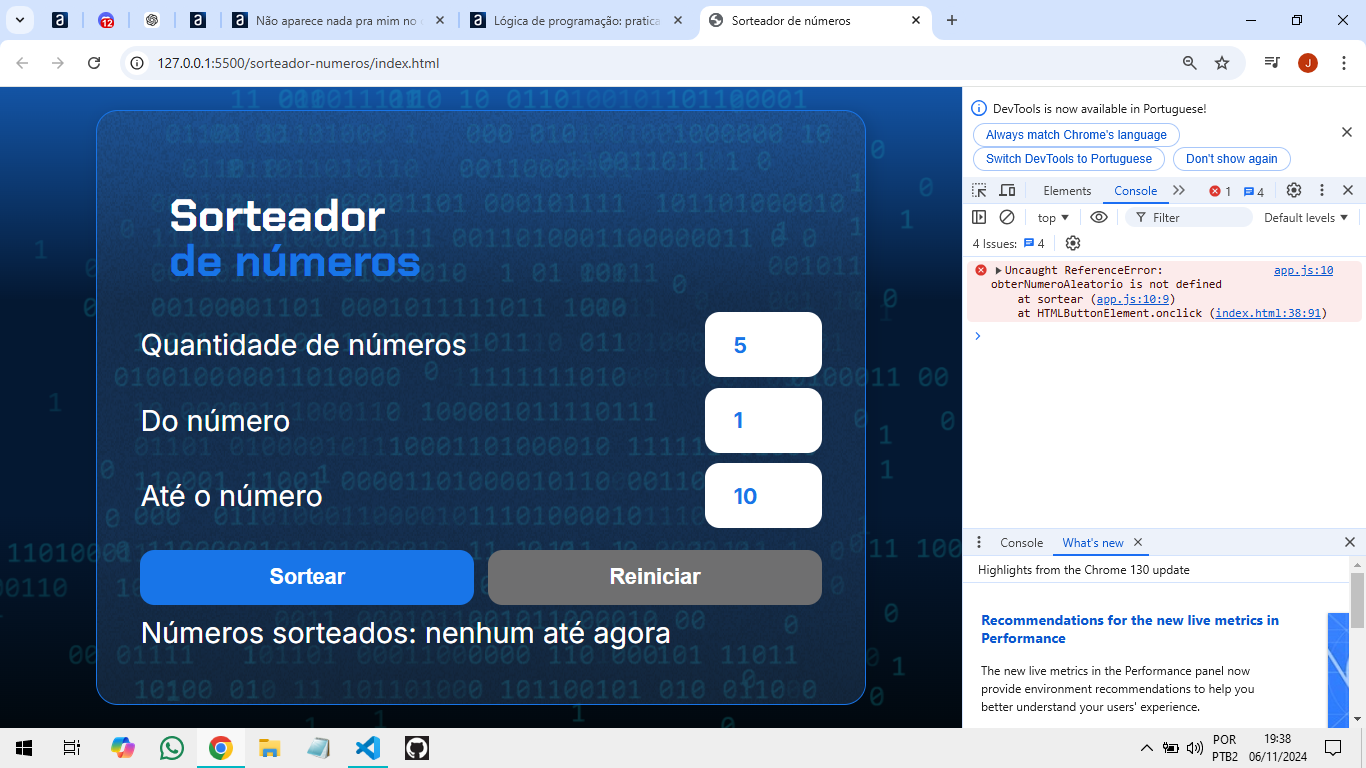This screenshot has height=768, width=1366.
Task: Open WhatsApp from the taskbar
Action: coord(172,748)
